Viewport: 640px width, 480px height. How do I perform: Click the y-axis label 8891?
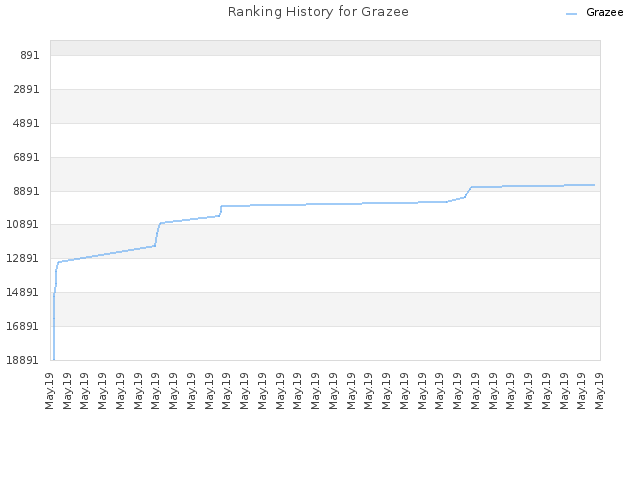pos(27,191)
